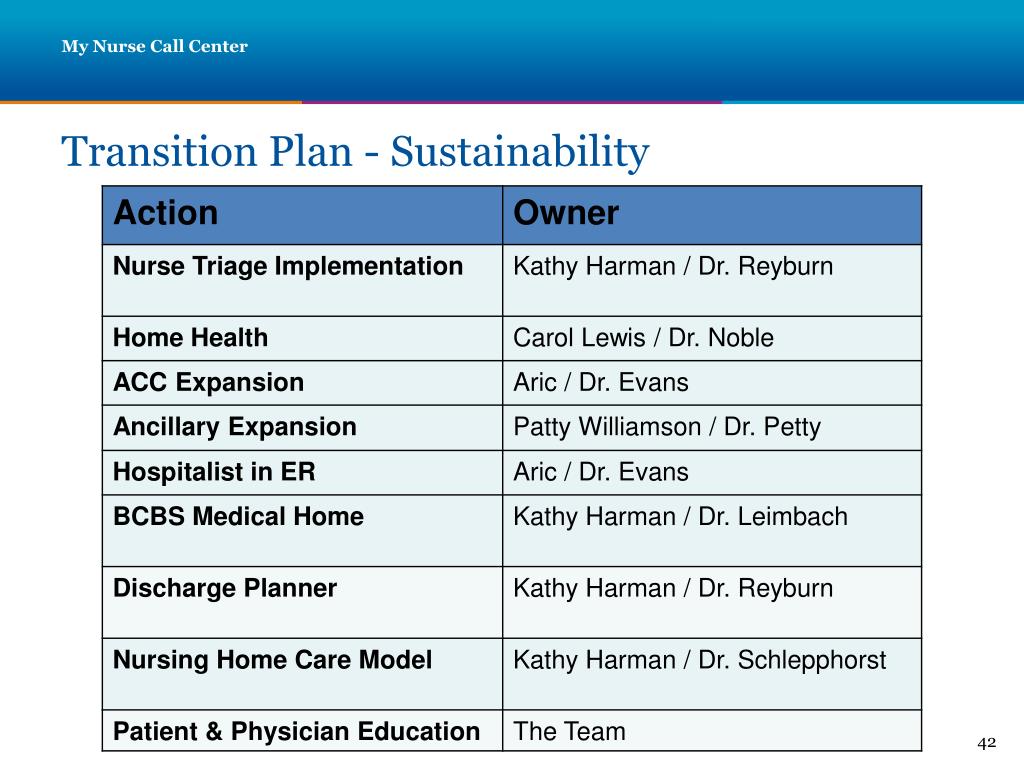Click the slide number 42
Screen dimensions: 1024x768
pos(987,743)
